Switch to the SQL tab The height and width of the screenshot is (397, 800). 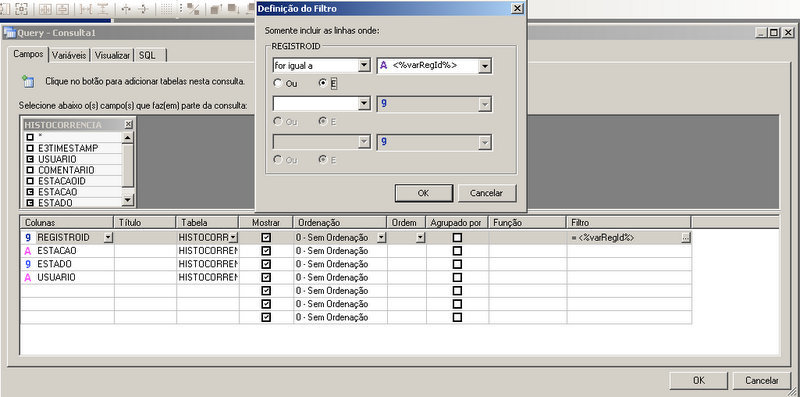pyautogui.click(x=147, y=56)
